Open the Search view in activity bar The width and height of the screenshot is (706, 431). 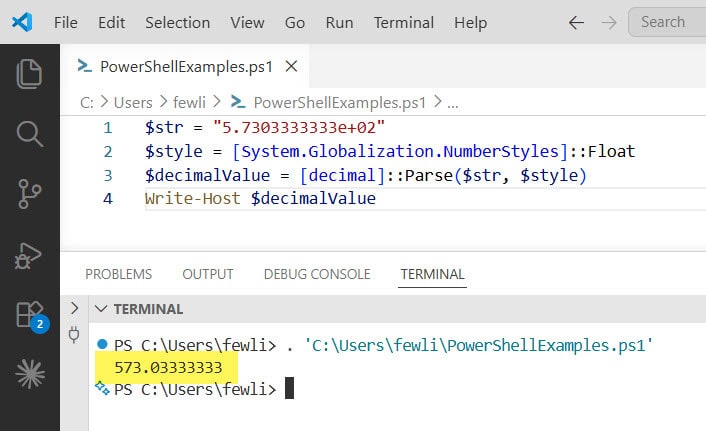(29, 134)
